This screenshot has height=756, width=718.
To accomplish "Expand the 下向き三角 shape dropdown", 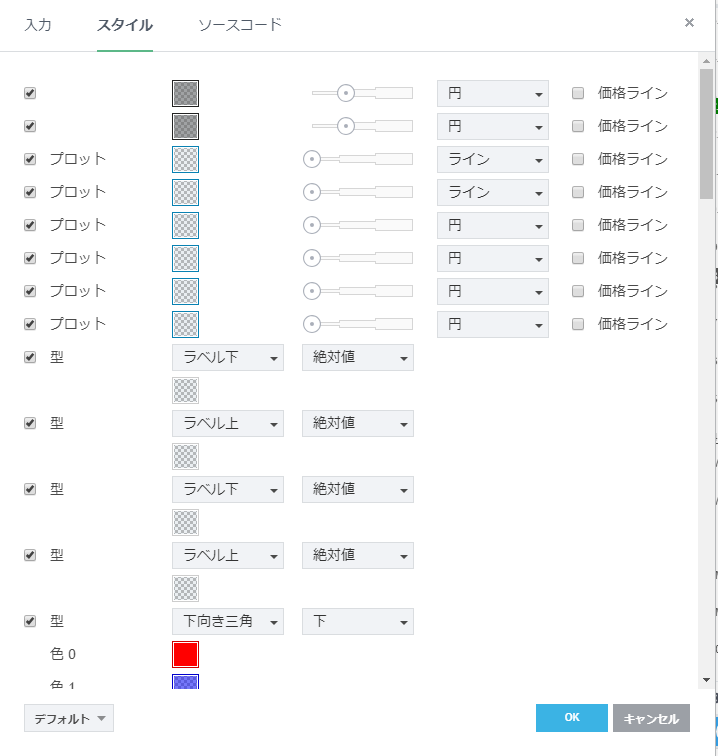I will click(x=227, y=621).
